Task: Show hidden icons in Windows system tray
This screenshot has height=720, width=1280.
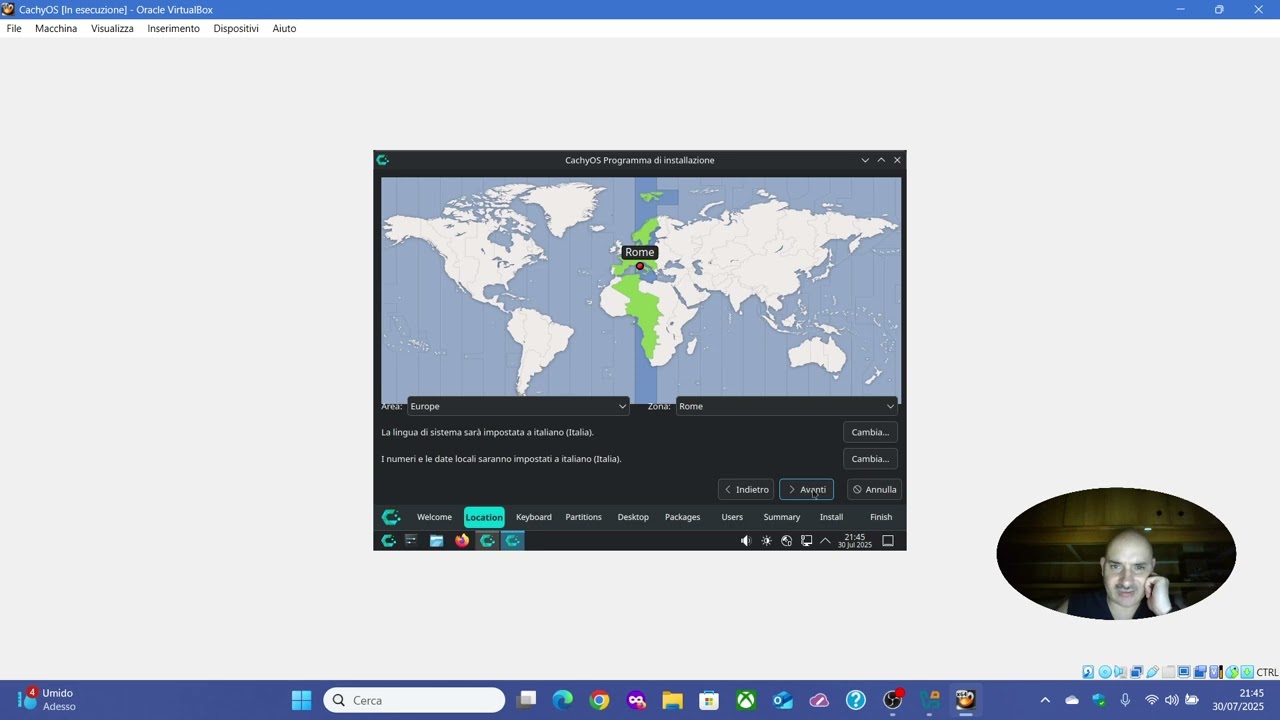Action: (x=1045, y=700)
